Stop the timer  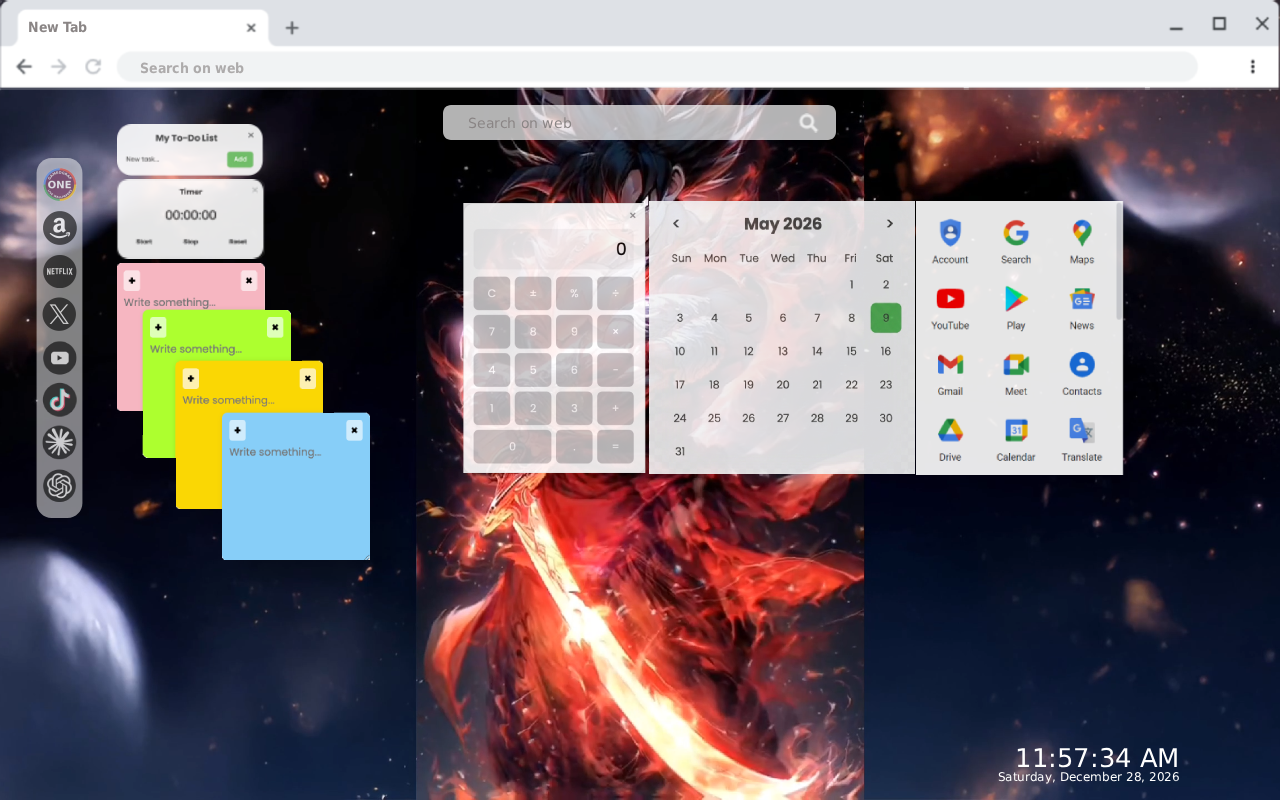(x=190, y=242)
